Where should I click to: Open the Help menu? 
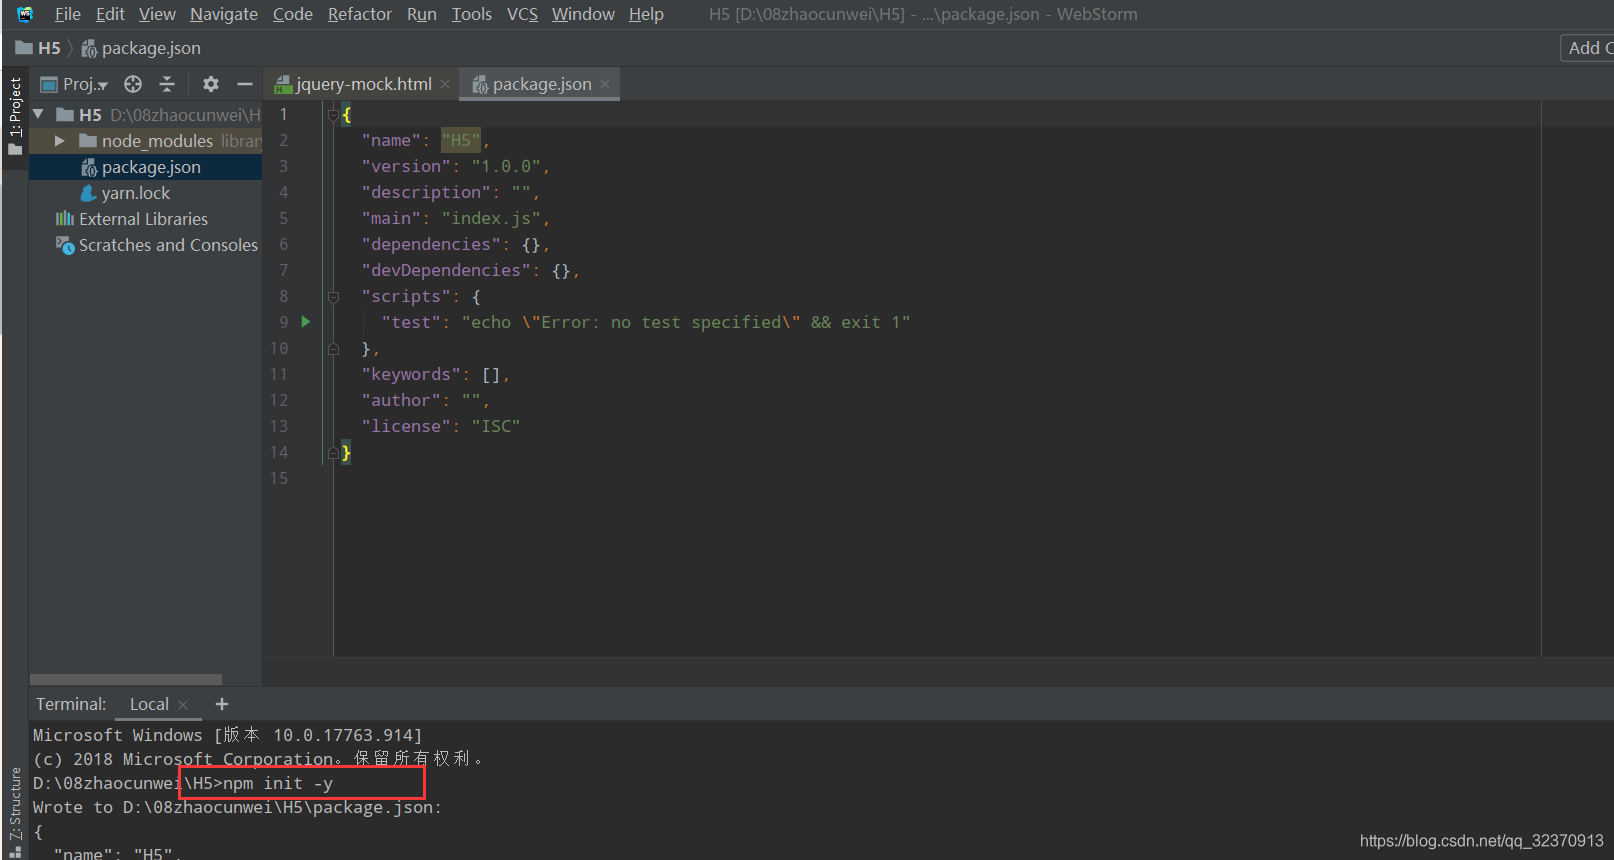click(646, 14)
